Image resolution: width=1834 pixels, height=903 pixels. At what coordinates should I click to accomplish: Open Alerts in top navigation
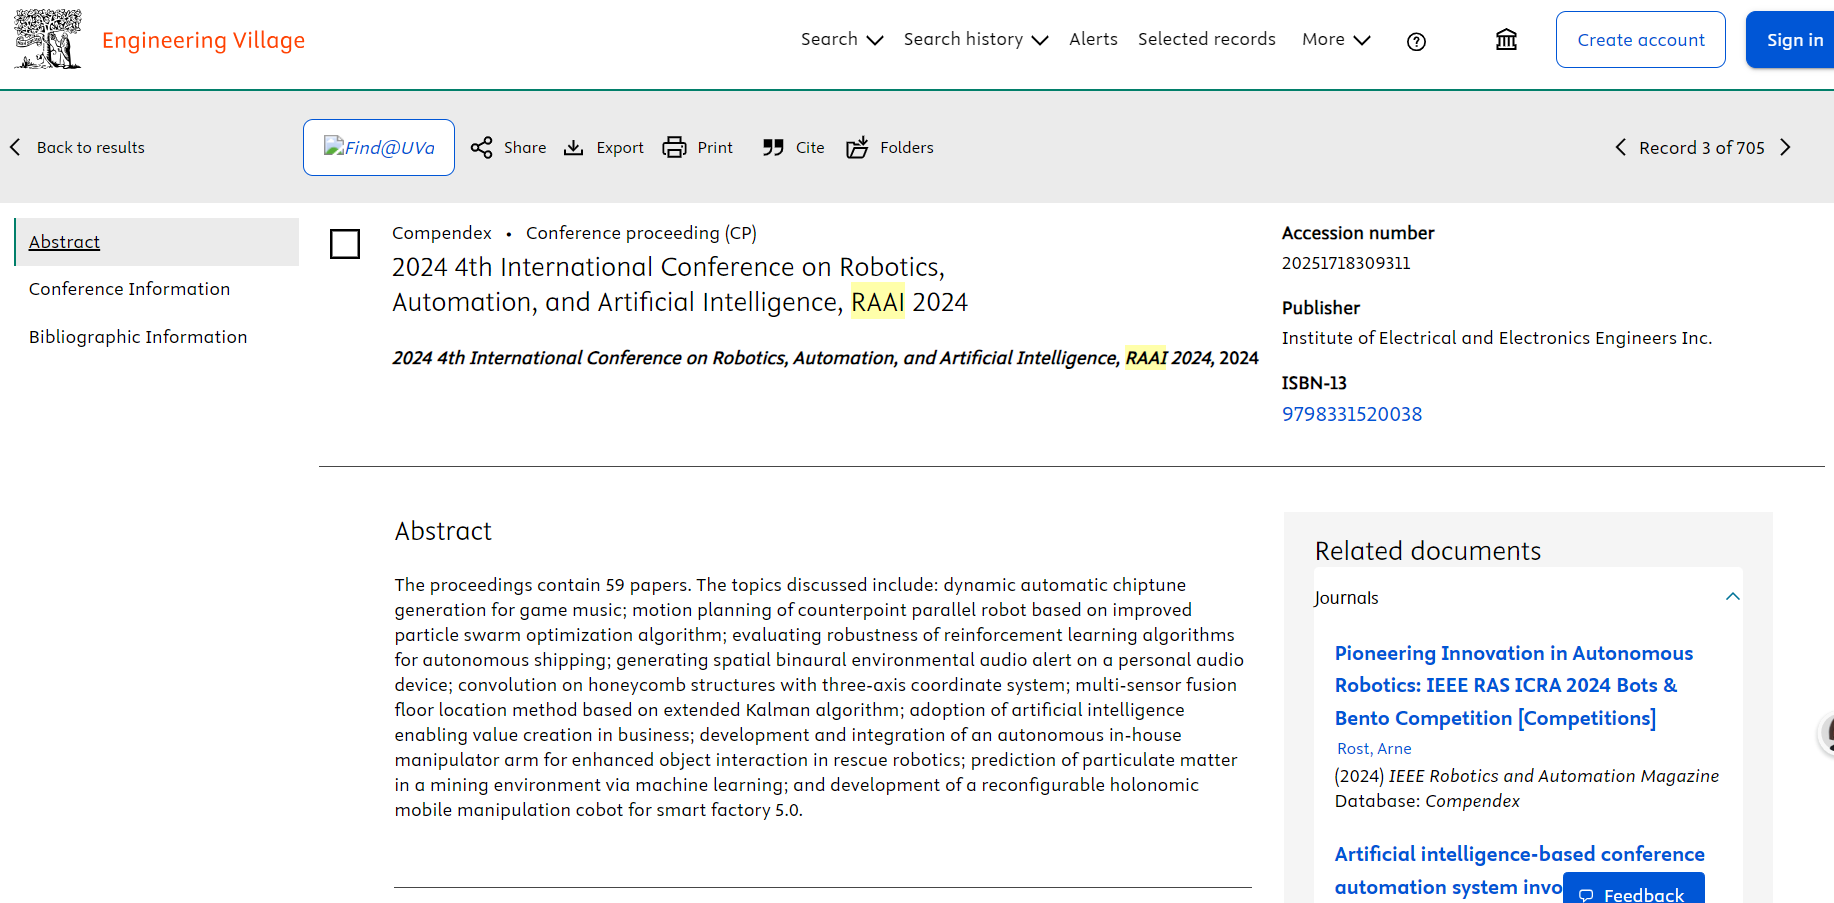(1093, 39)
